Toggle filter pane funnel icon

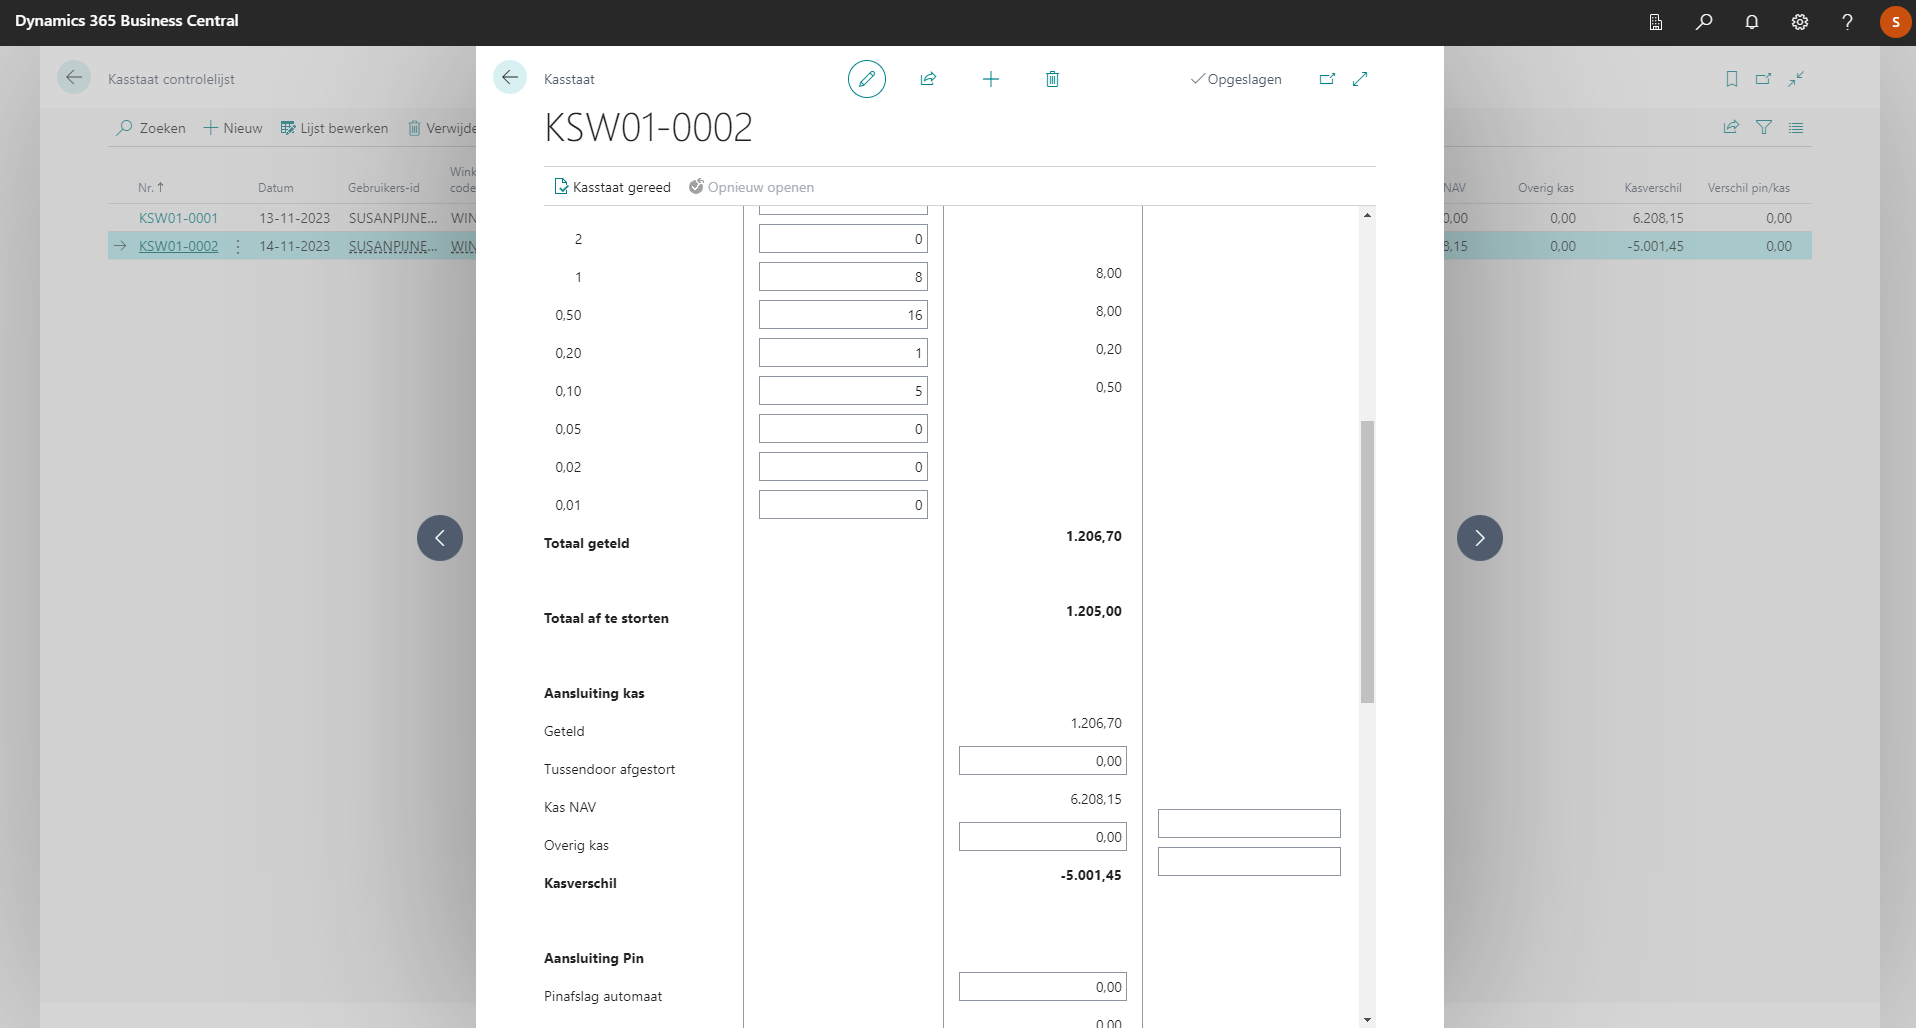click(x=1764, y=127)
